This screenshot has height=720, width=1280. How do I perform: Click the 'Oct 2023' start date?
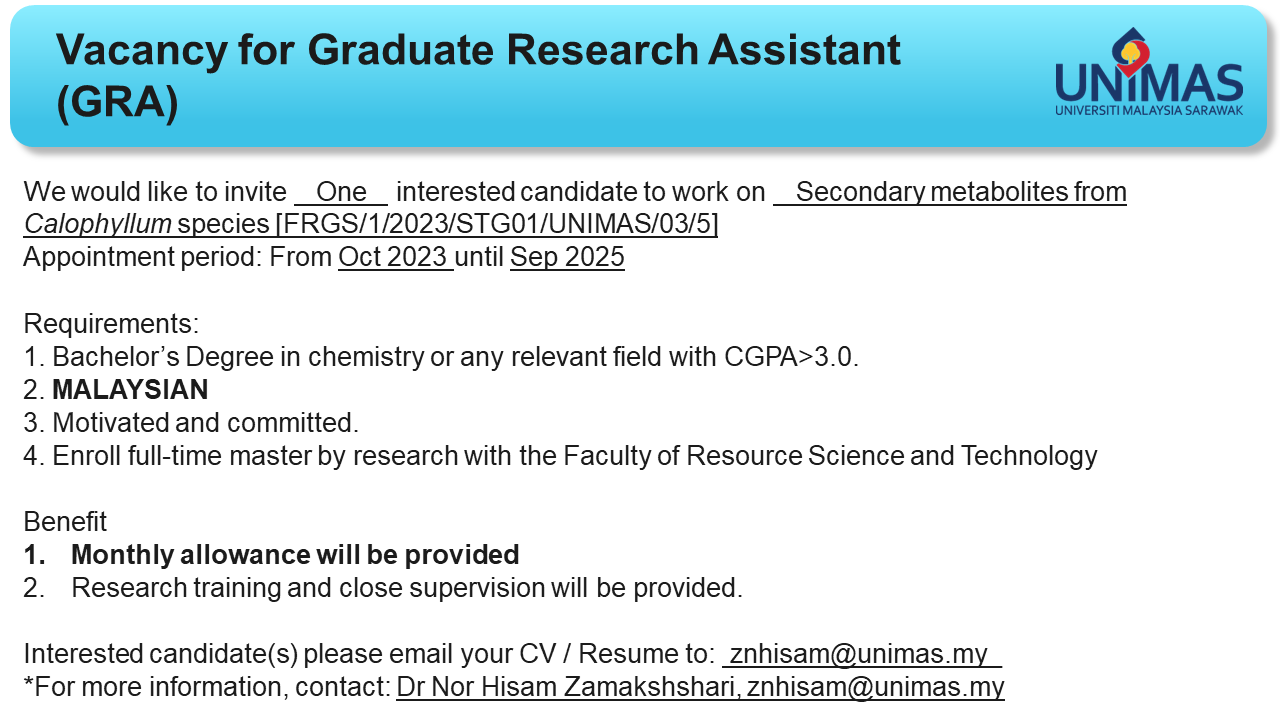[x=396, y=257]
